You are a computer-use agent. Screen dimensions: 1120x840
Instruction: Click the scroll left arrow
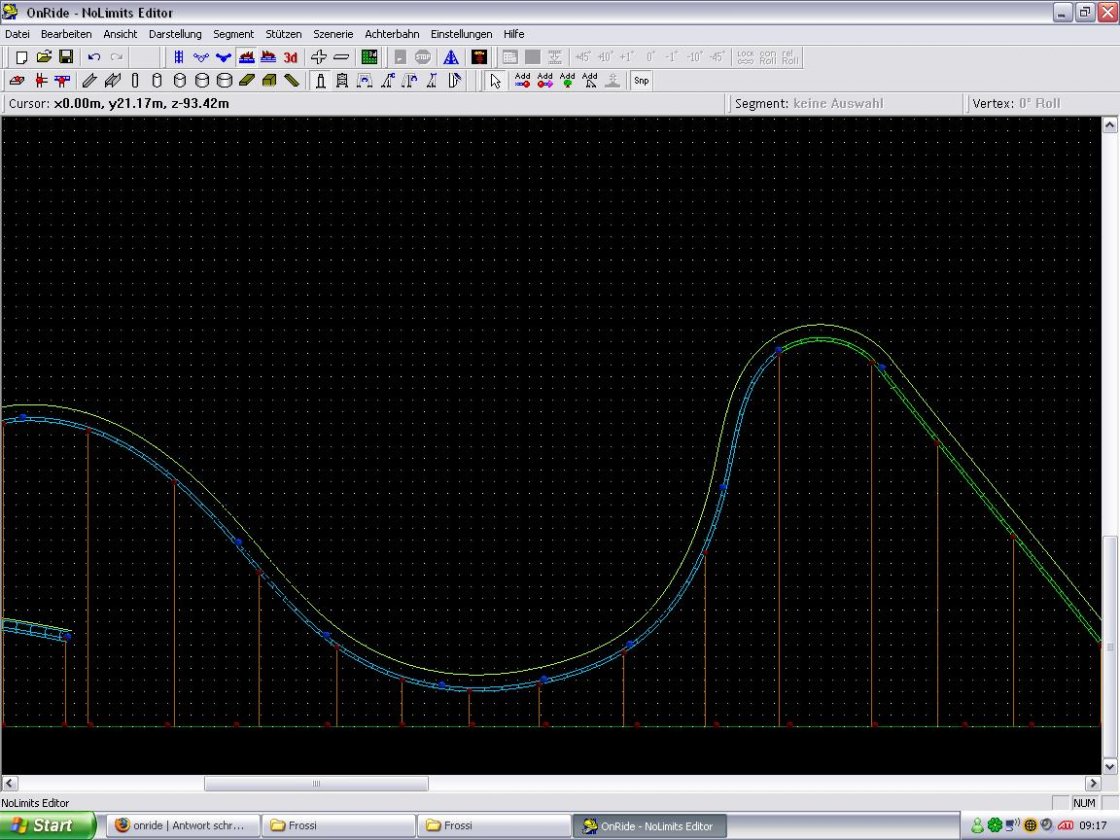coord(9,784)
